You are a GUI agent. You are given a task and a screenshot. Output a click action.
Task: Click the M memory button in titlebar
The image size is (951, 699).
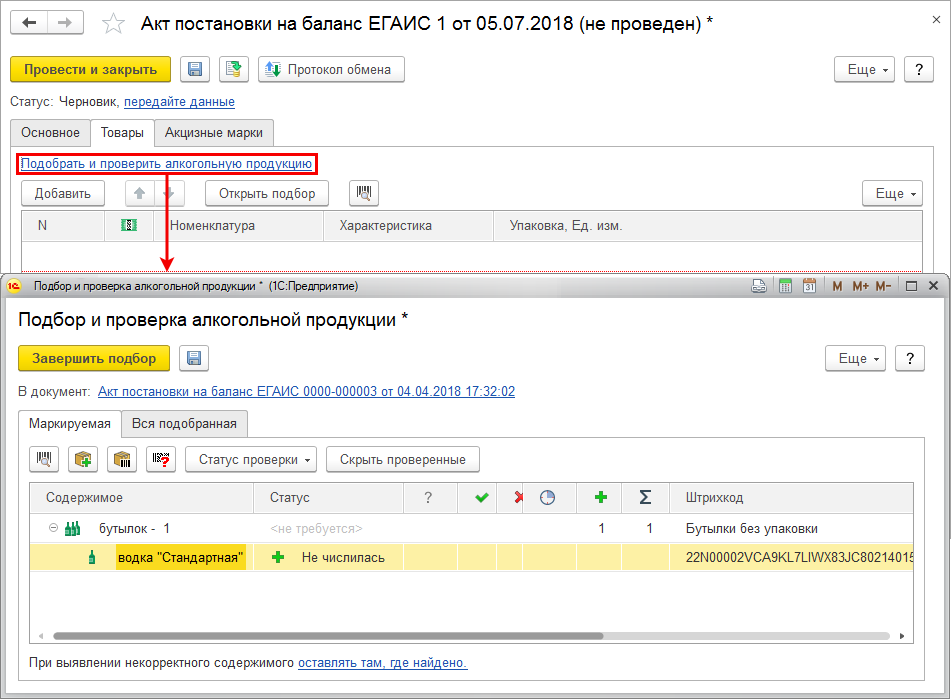pyautogui.click(x=837, y=286)
